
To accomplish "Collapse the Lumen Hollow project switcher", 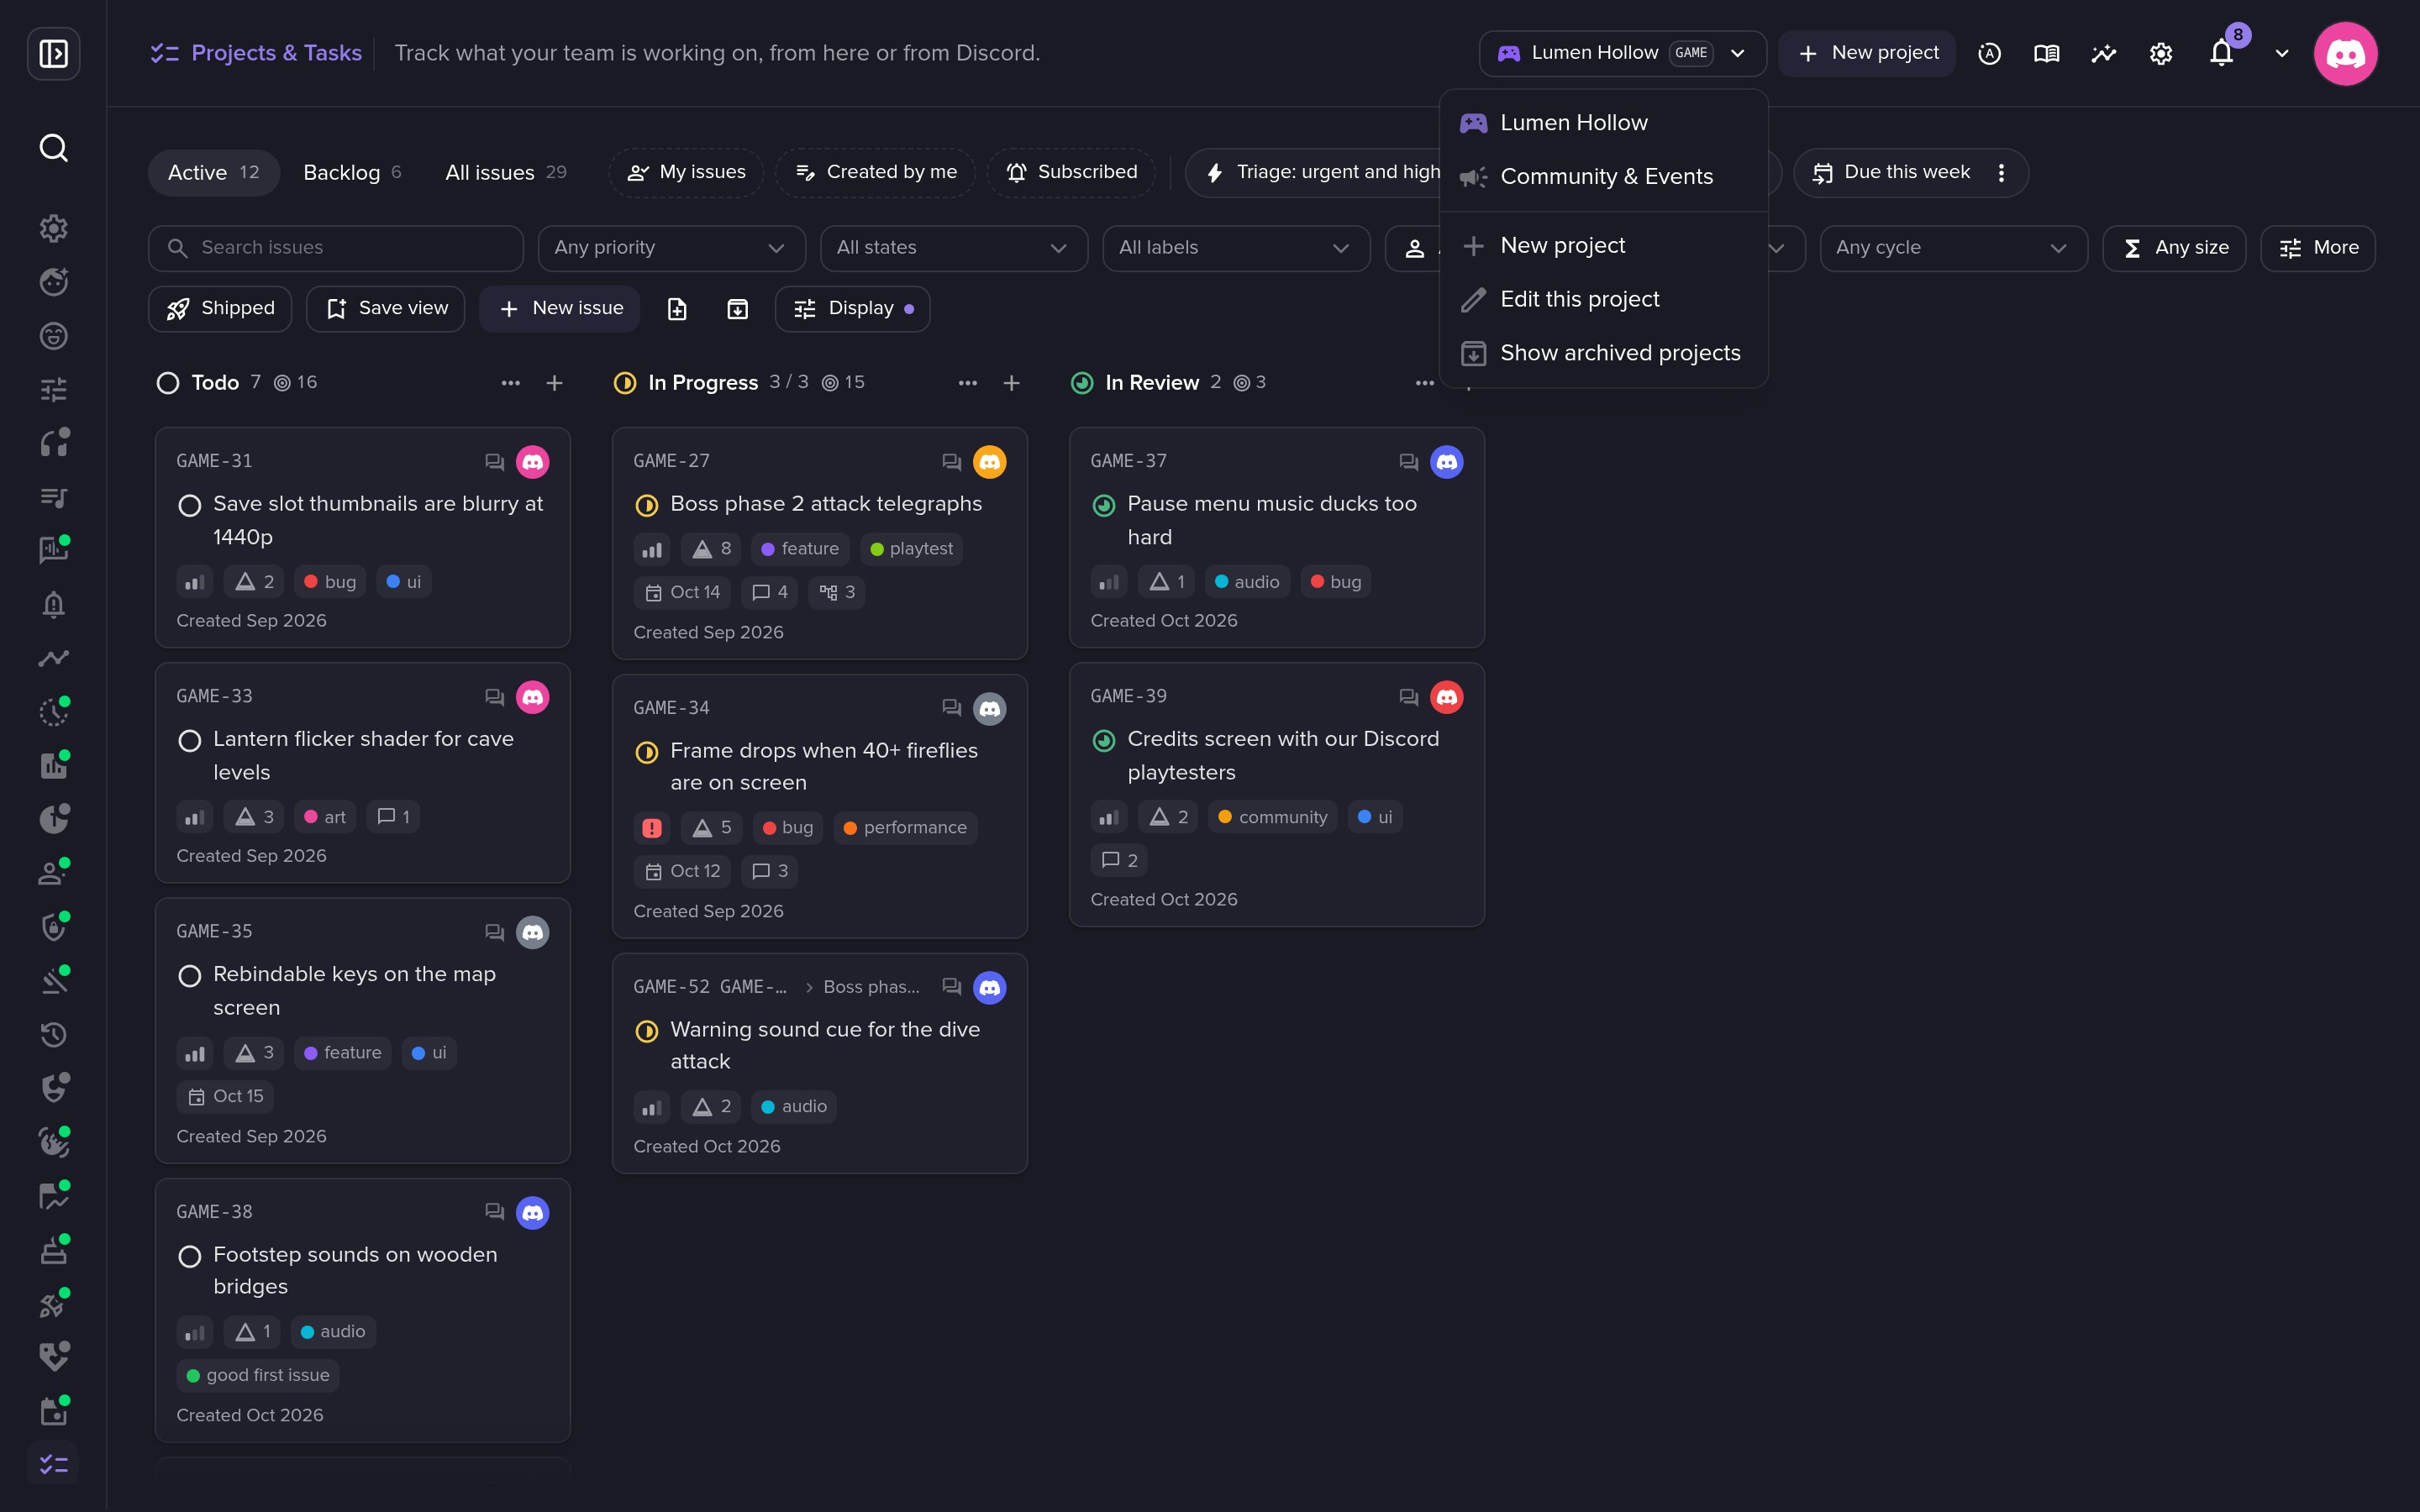I will coord(1622,53).
